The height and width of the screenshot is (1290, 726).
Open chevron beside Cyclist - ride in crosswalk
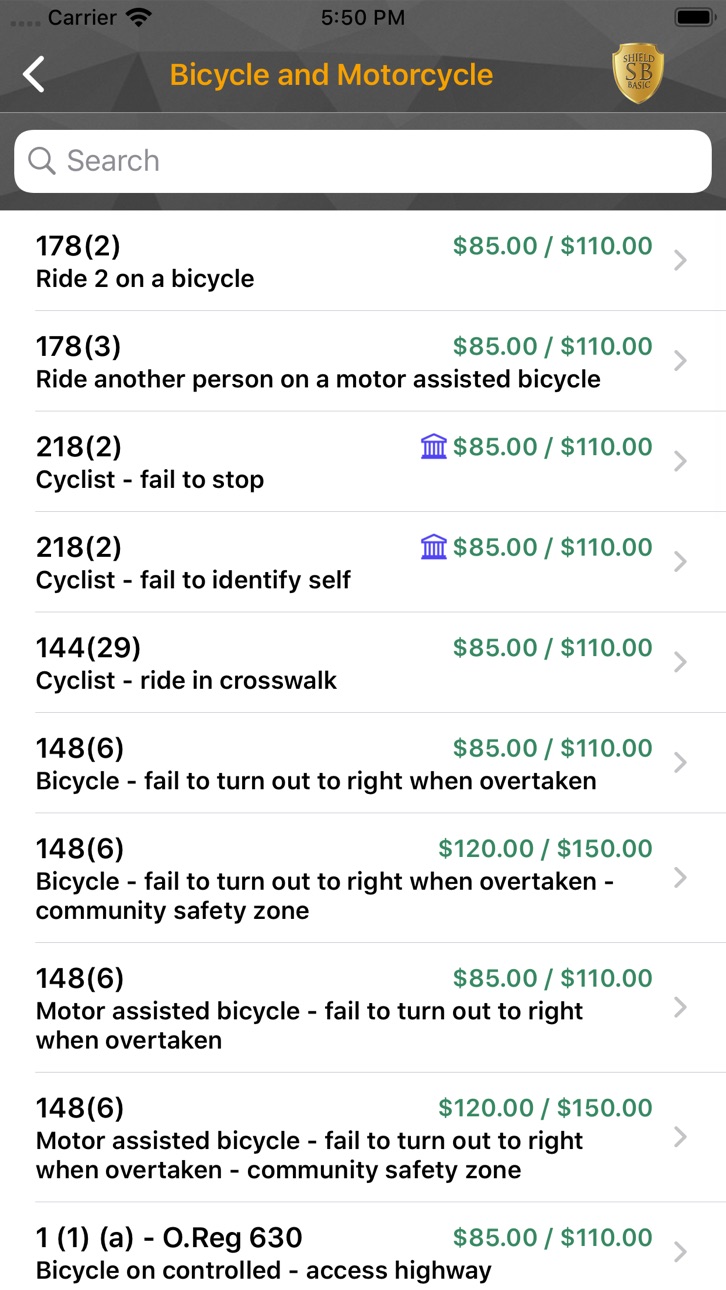click(x=680, y=662)
